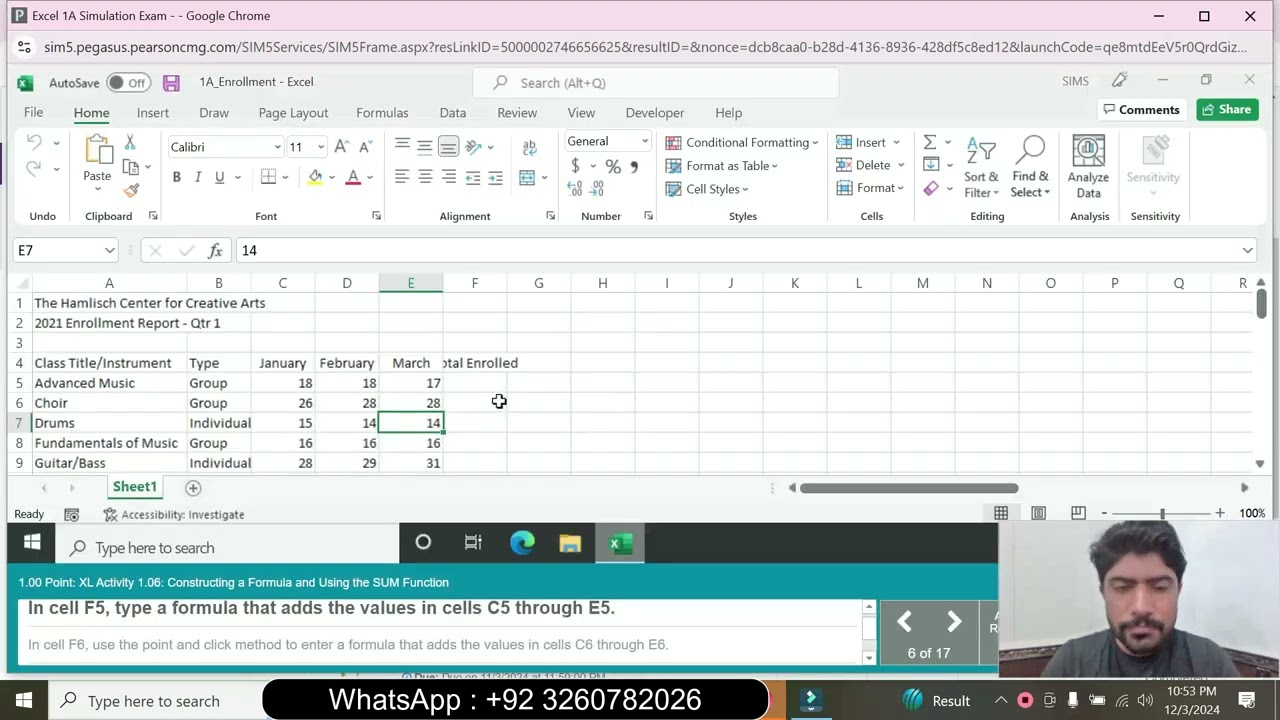Switch to Page Break Preview icon

point(1078,513)
